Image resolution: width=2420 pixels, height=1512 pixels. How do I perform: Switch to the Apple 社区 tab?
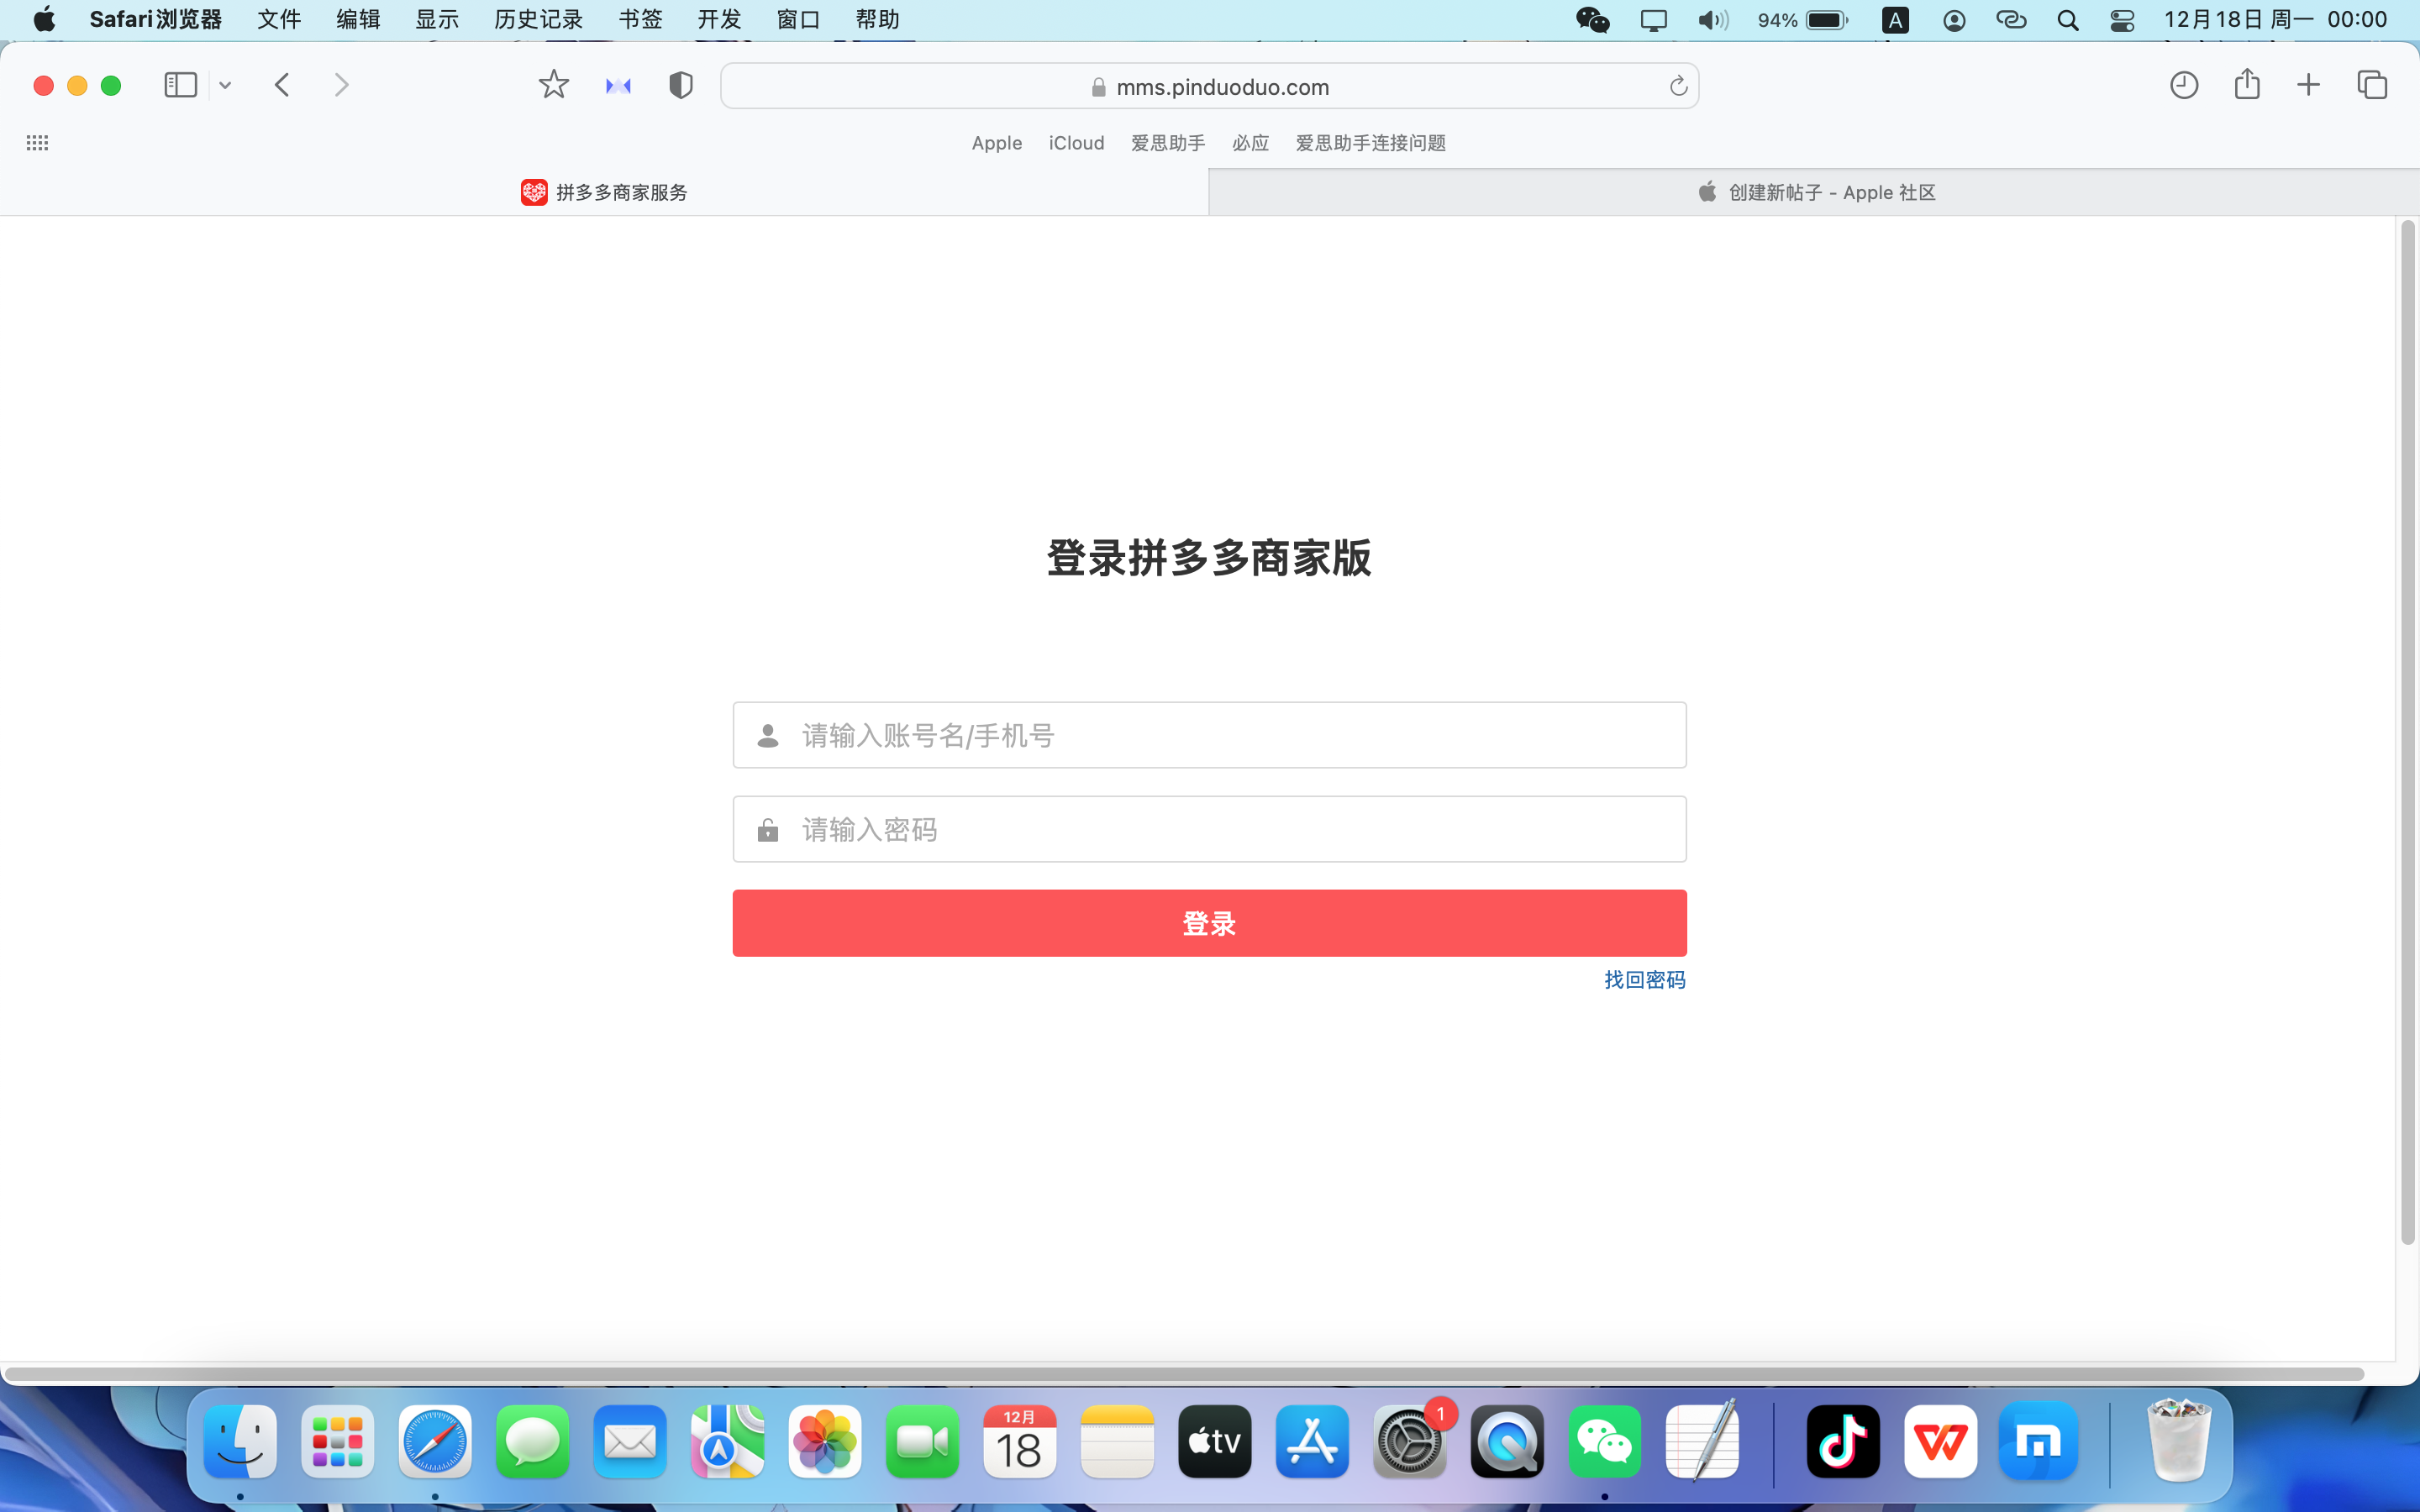click(x=1814, y=192)
